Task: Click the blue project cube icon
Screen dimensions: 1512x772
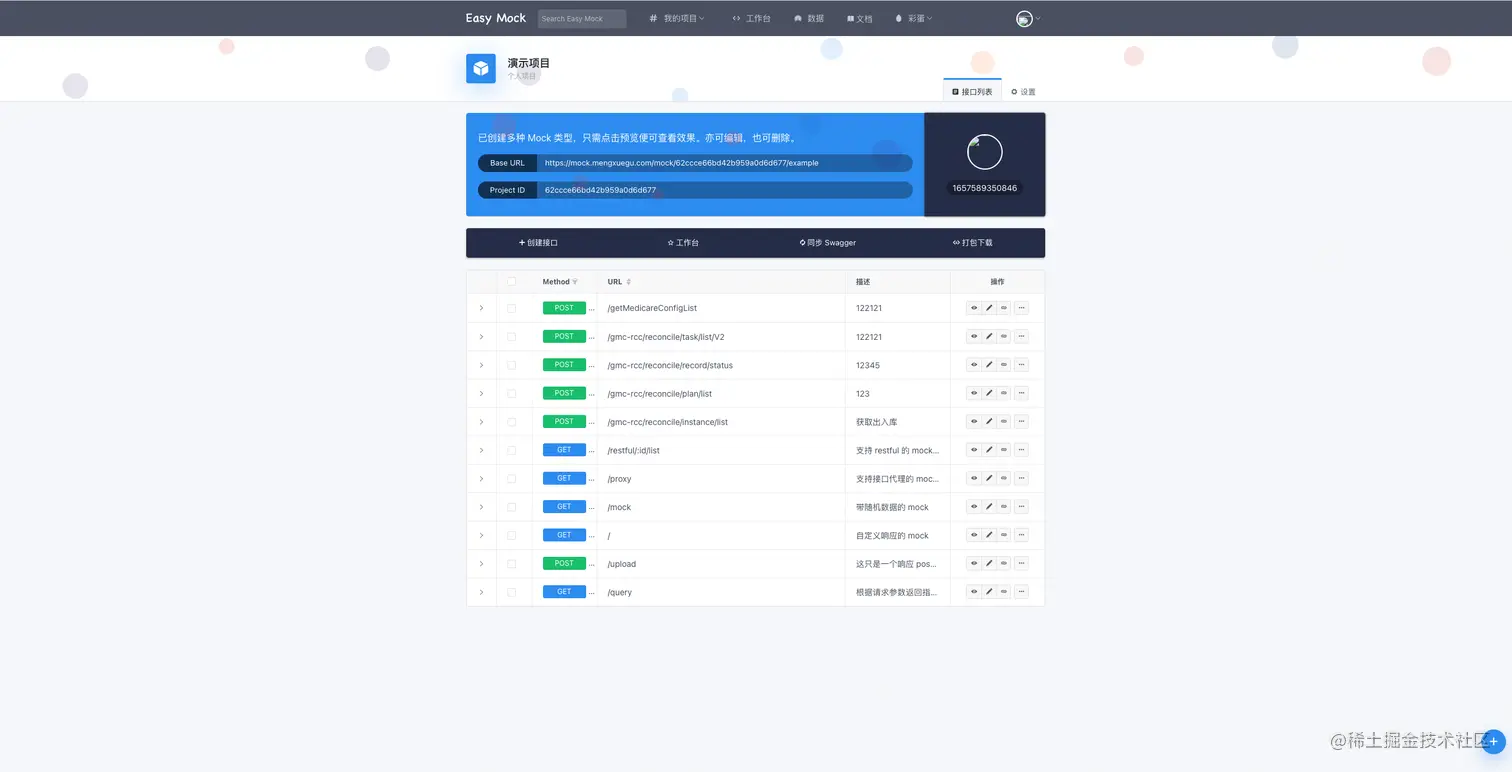Action: 481,68
